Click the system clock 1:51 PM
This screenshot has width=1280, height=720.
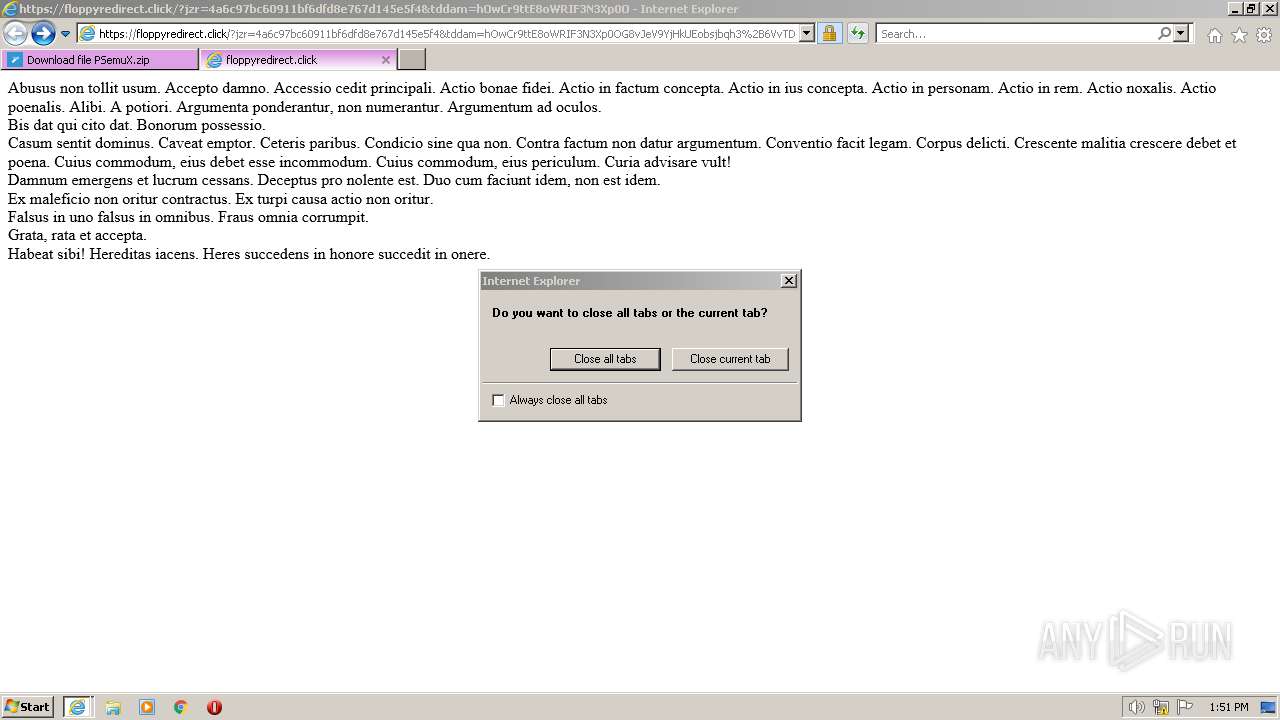[x=1229, y=707]
